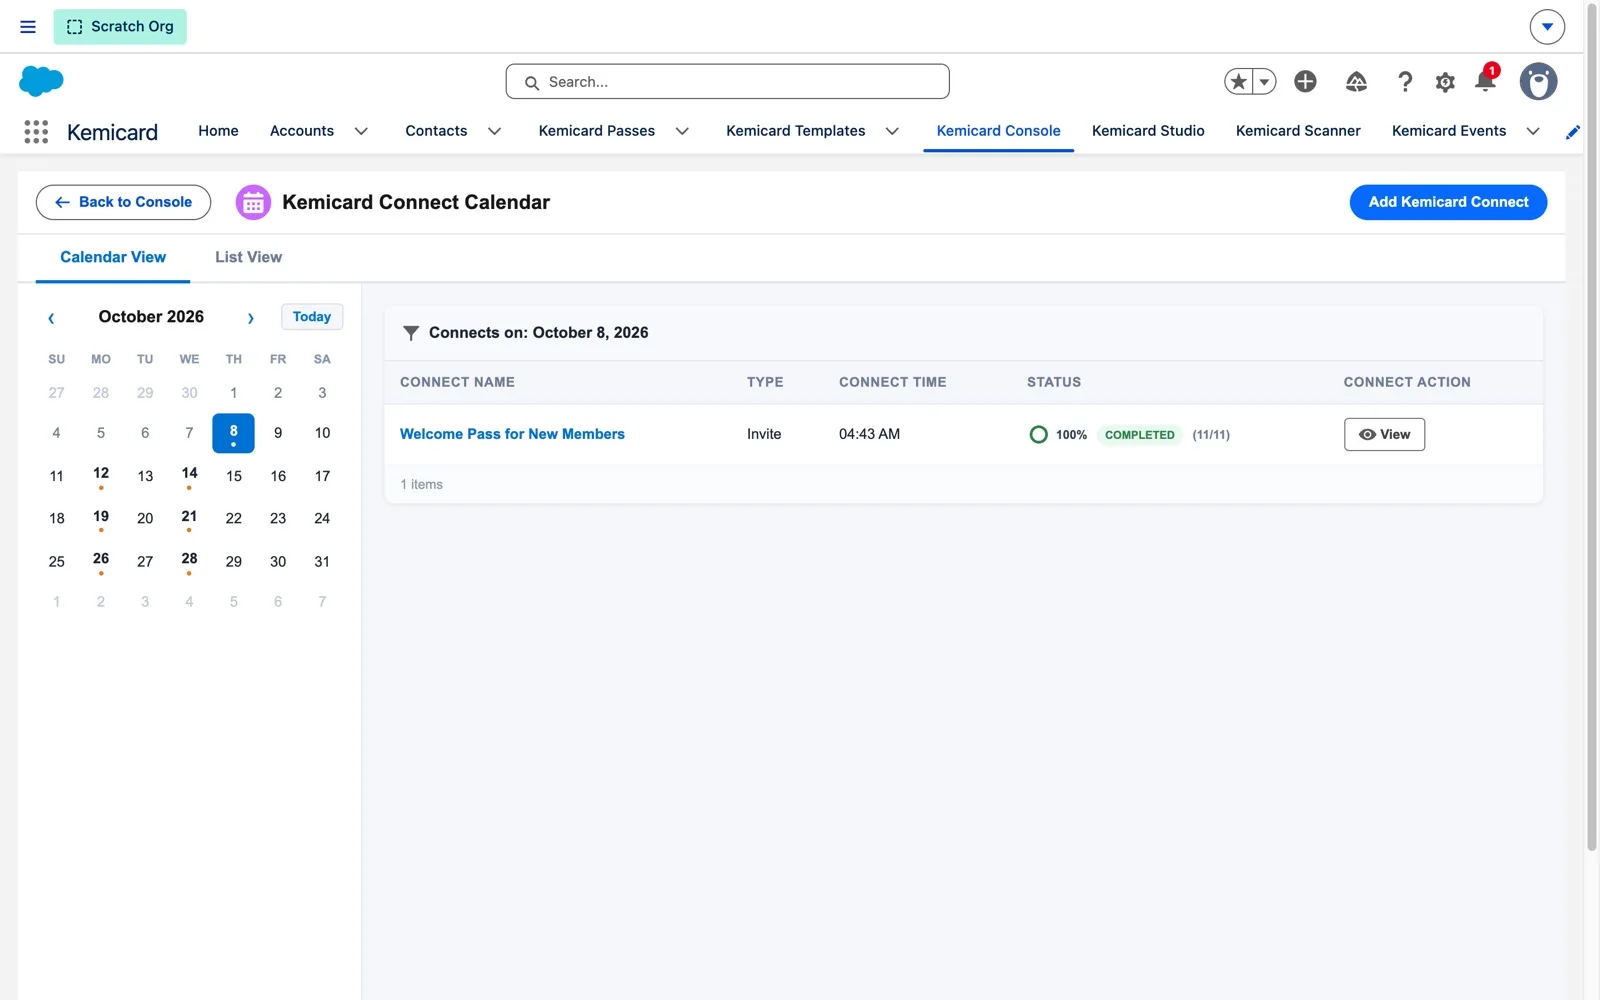Click the COMPLETED status badge
This screenshot has height=1000, width=1600.
click(1139, 435)
